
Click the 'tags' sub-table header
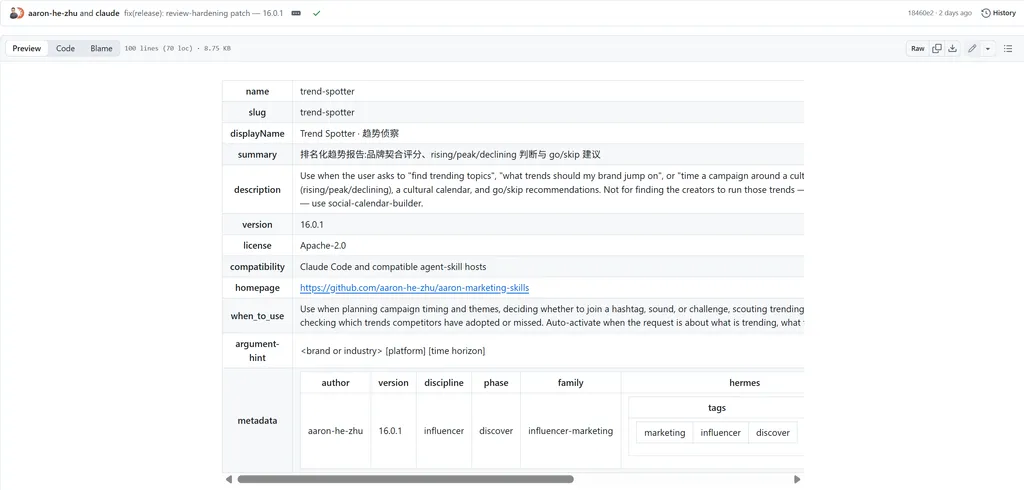[x=717, y=408]
